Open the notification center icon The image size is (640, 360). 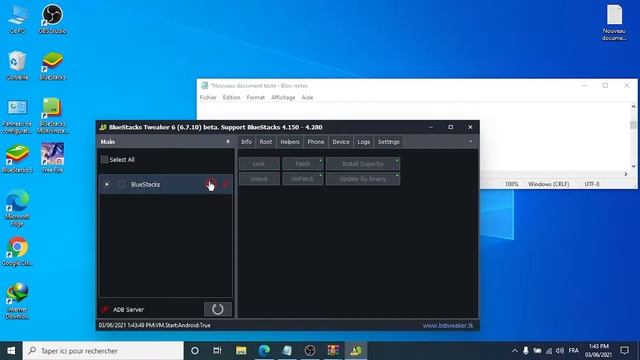tap(624, 351)
